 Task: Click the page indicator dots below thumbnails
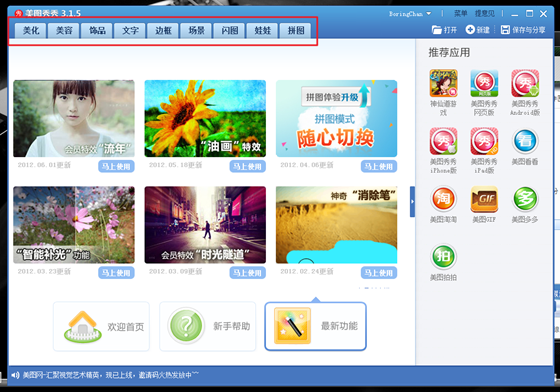(x=374, y=288)
